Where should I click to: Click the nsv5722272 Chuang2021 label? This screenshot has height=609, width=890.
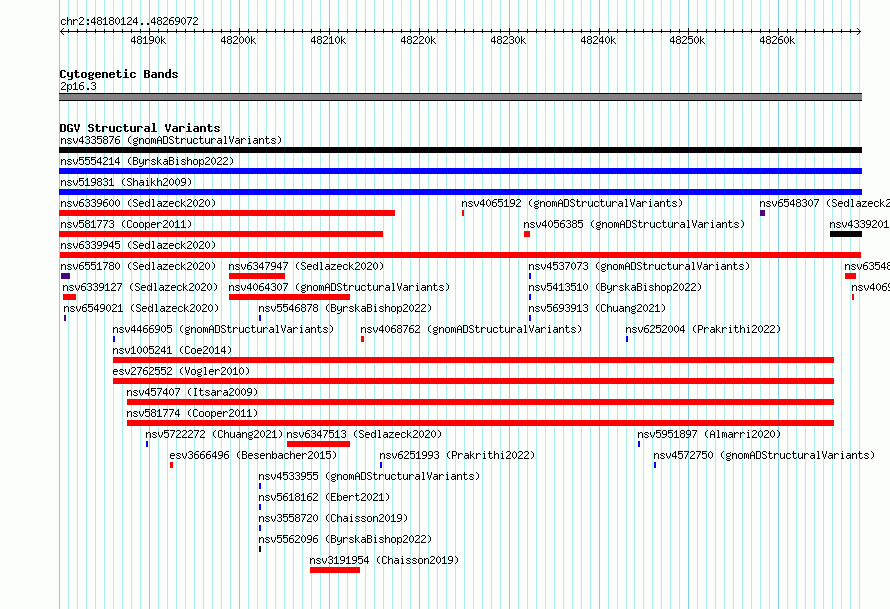click(214, 434)
